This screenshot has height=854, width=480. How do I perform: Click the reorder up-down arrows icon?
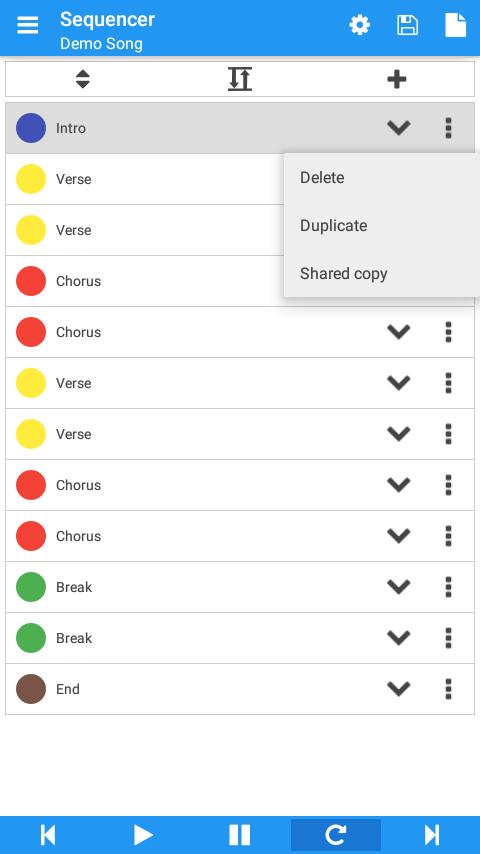click(83, 80)
